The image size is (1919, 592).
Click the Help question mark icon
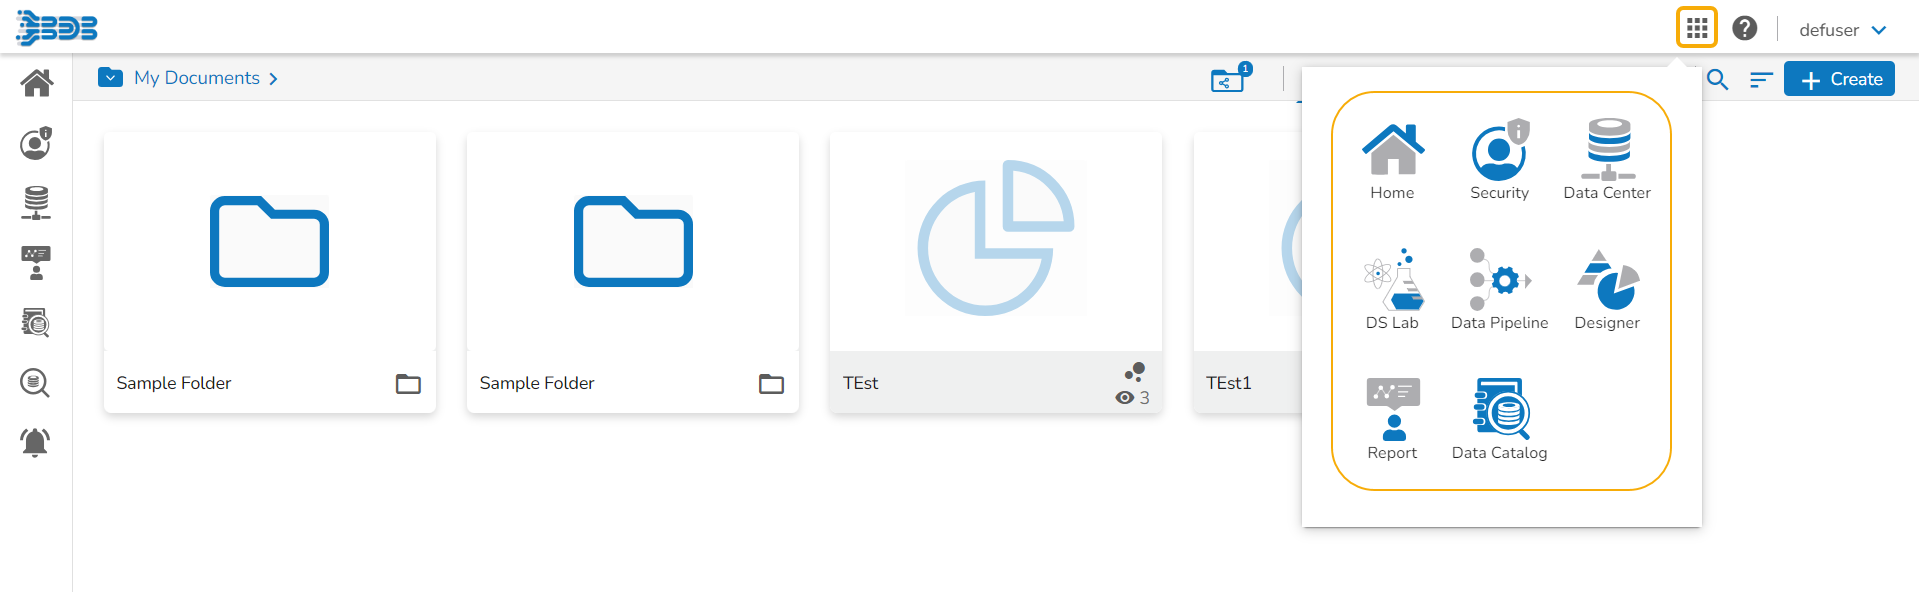[x=1745, y=28]
